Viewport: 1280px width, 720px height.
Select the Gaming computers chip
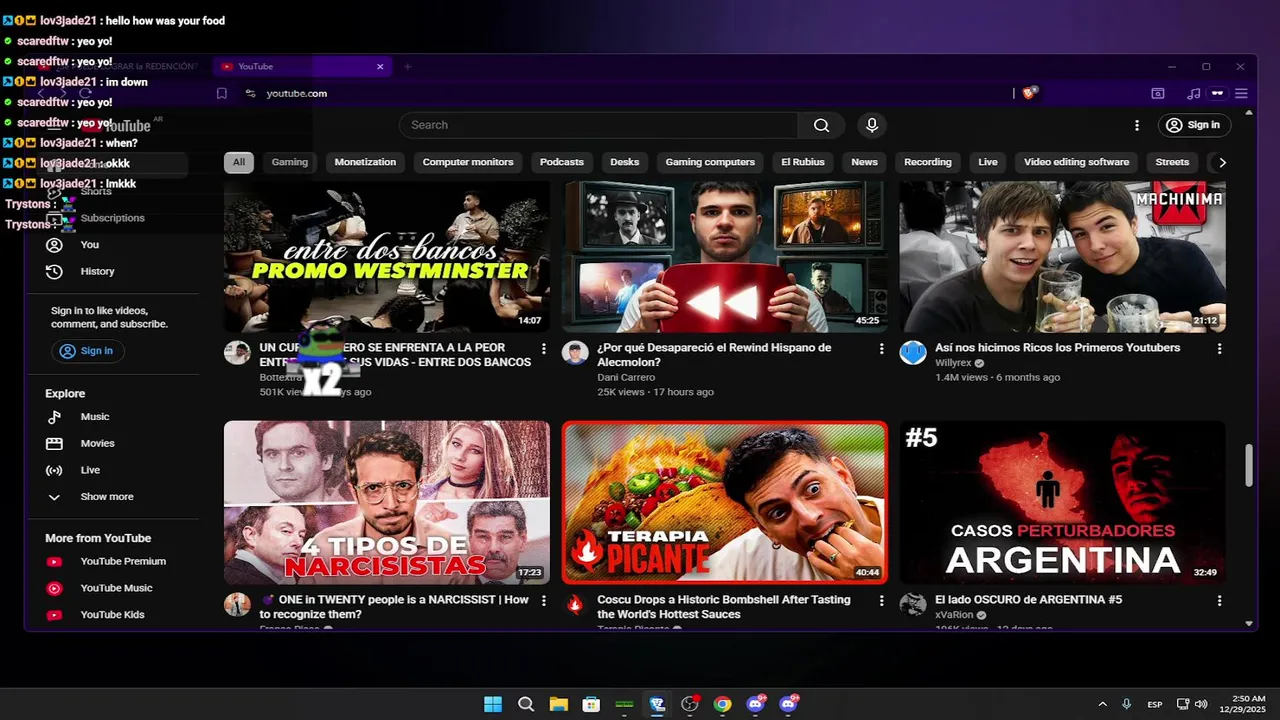710,162
